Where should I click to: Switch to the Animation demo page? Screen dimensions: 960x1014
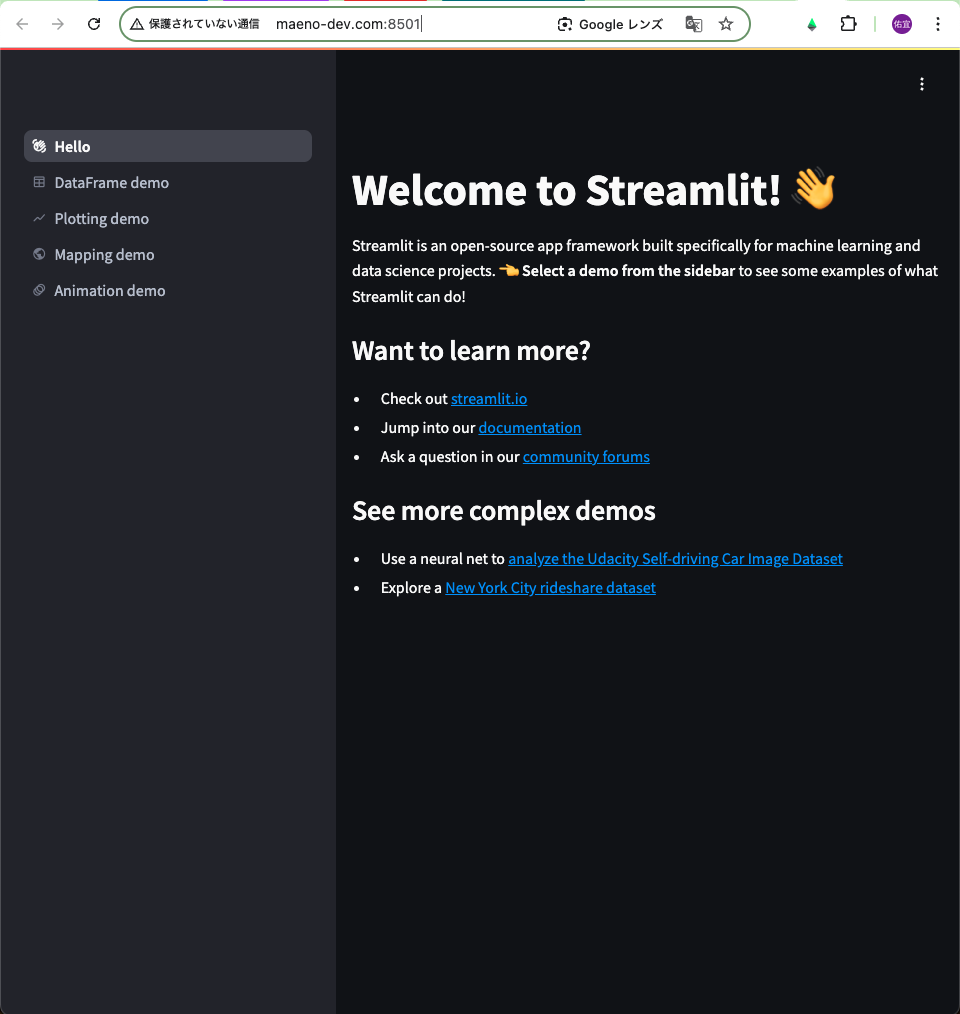tap(109, 290)
